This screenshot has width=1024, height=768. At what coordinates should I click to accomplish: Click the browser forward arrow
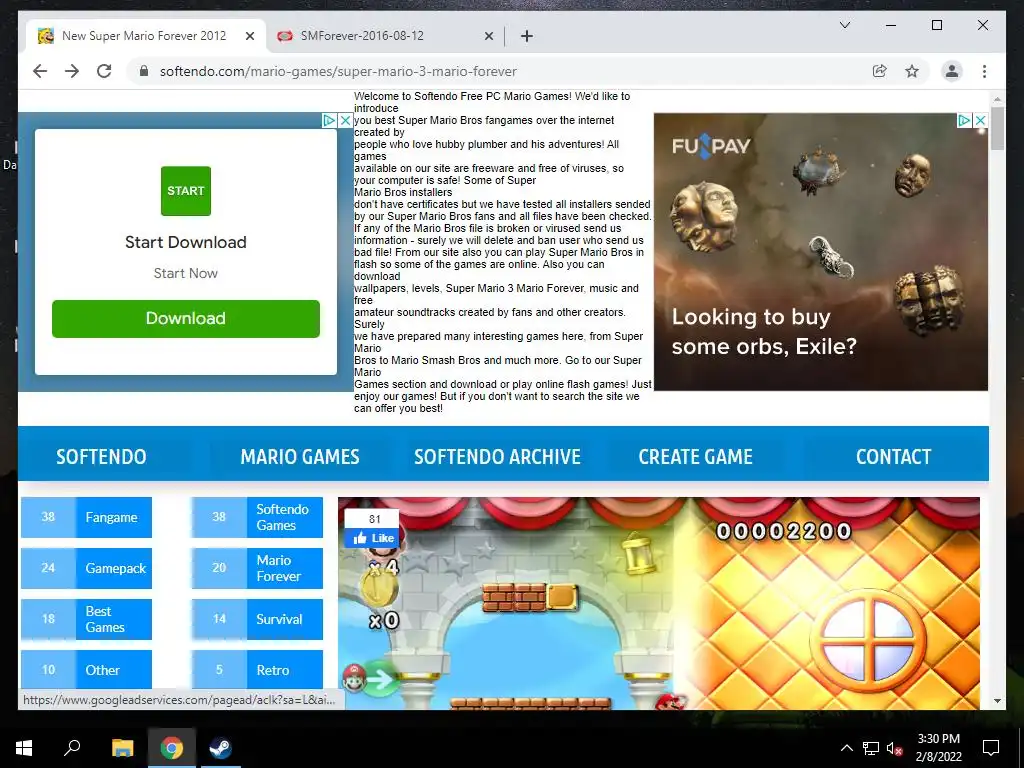point(72,71)
